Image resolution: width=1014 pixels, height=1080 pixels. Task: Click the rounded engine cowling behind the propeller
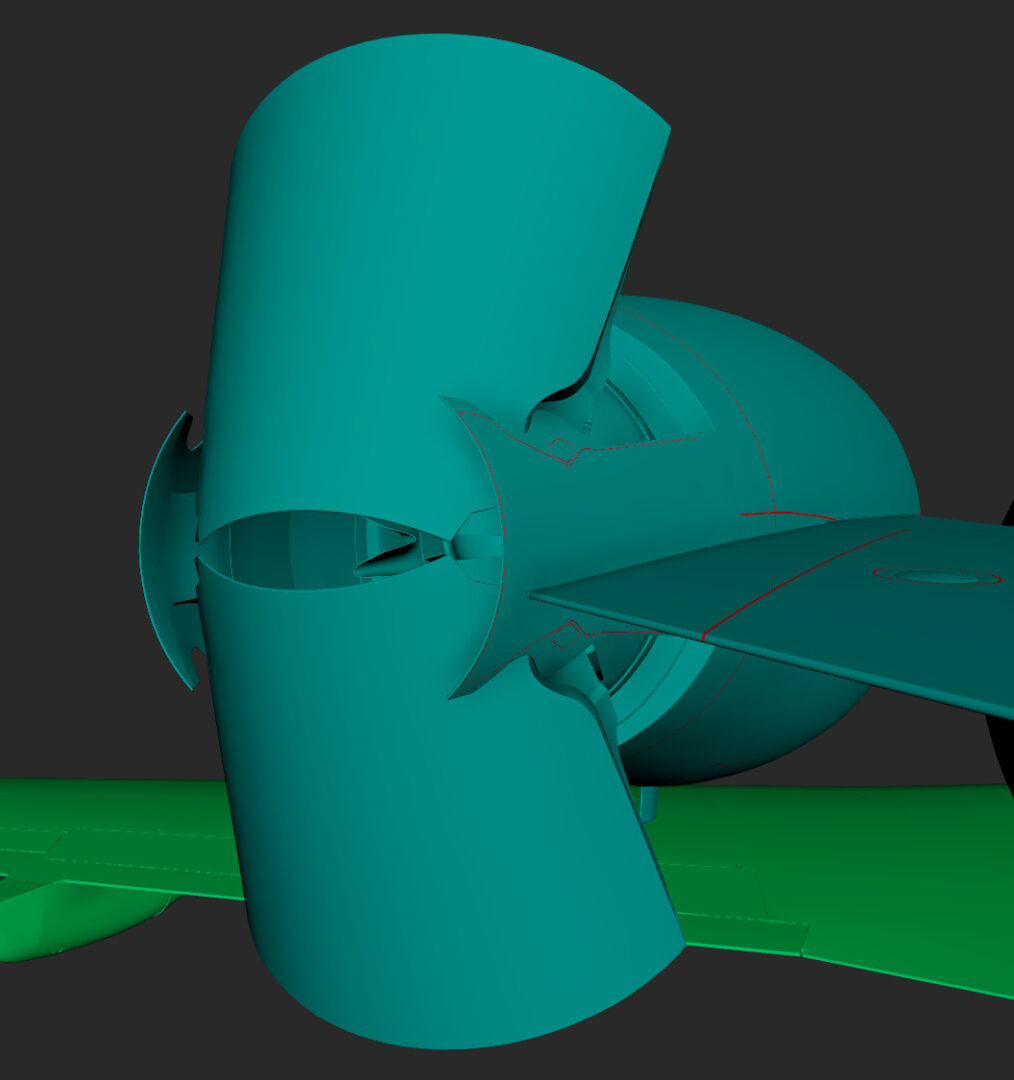820,420
